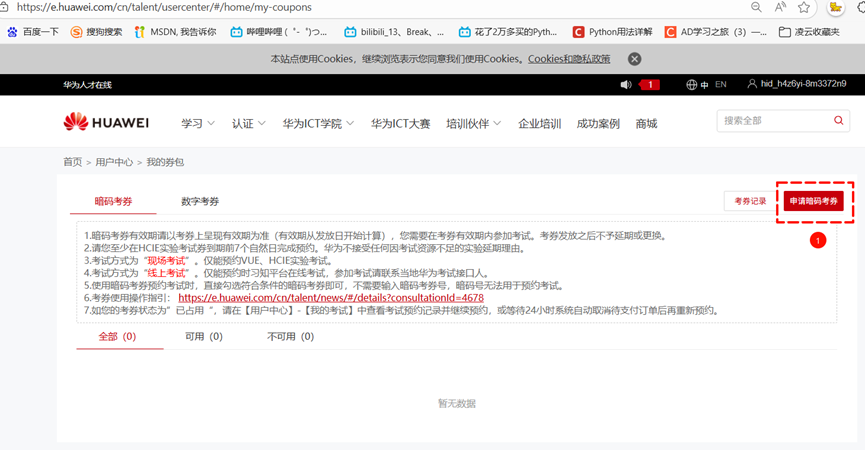Open the 华为ICT大赛 menu item
This screenshot has width=865, height=450.
click(401, 124)
